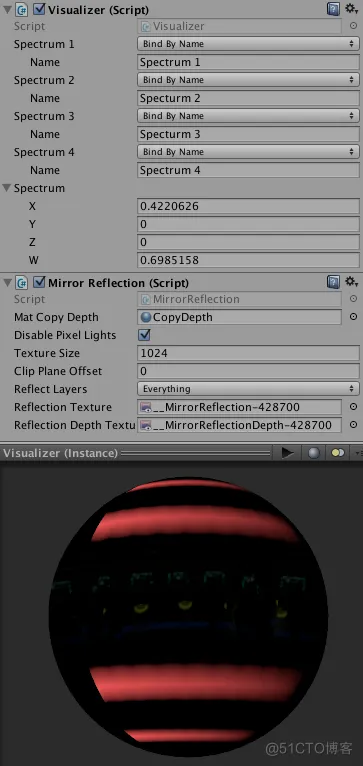Open object picker for MirrorReflection Script field
The image size is (363, 766).
coord(353,299)
